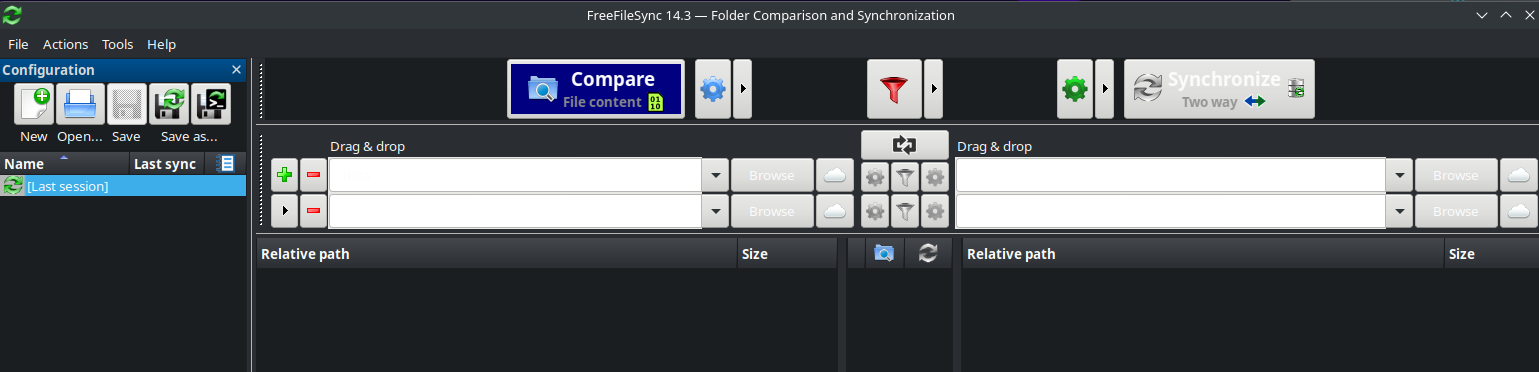Click category column header with folder-magnifier icon
This screenshot has width=1539, height=372.
884,253
